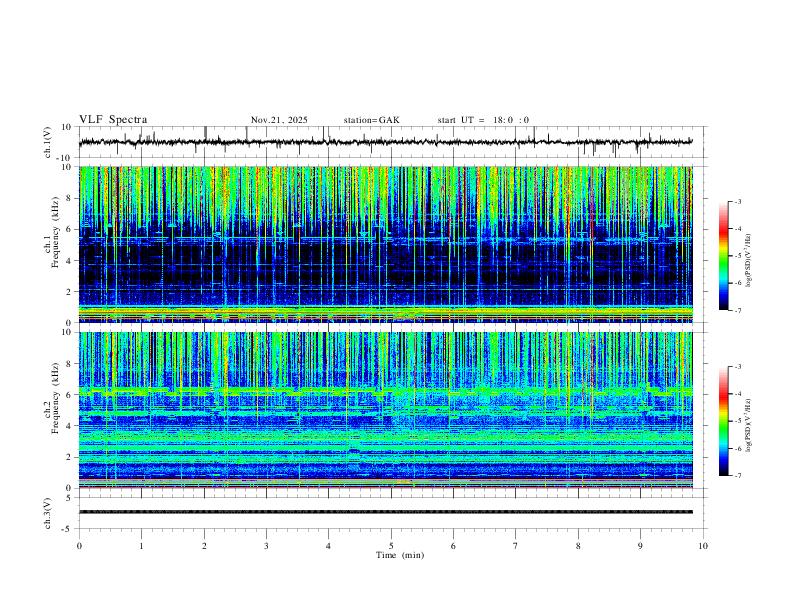Click the "-7" tick on the lower colorbar
The width and height of the screenshot is (792, 612).
(737, 476)
